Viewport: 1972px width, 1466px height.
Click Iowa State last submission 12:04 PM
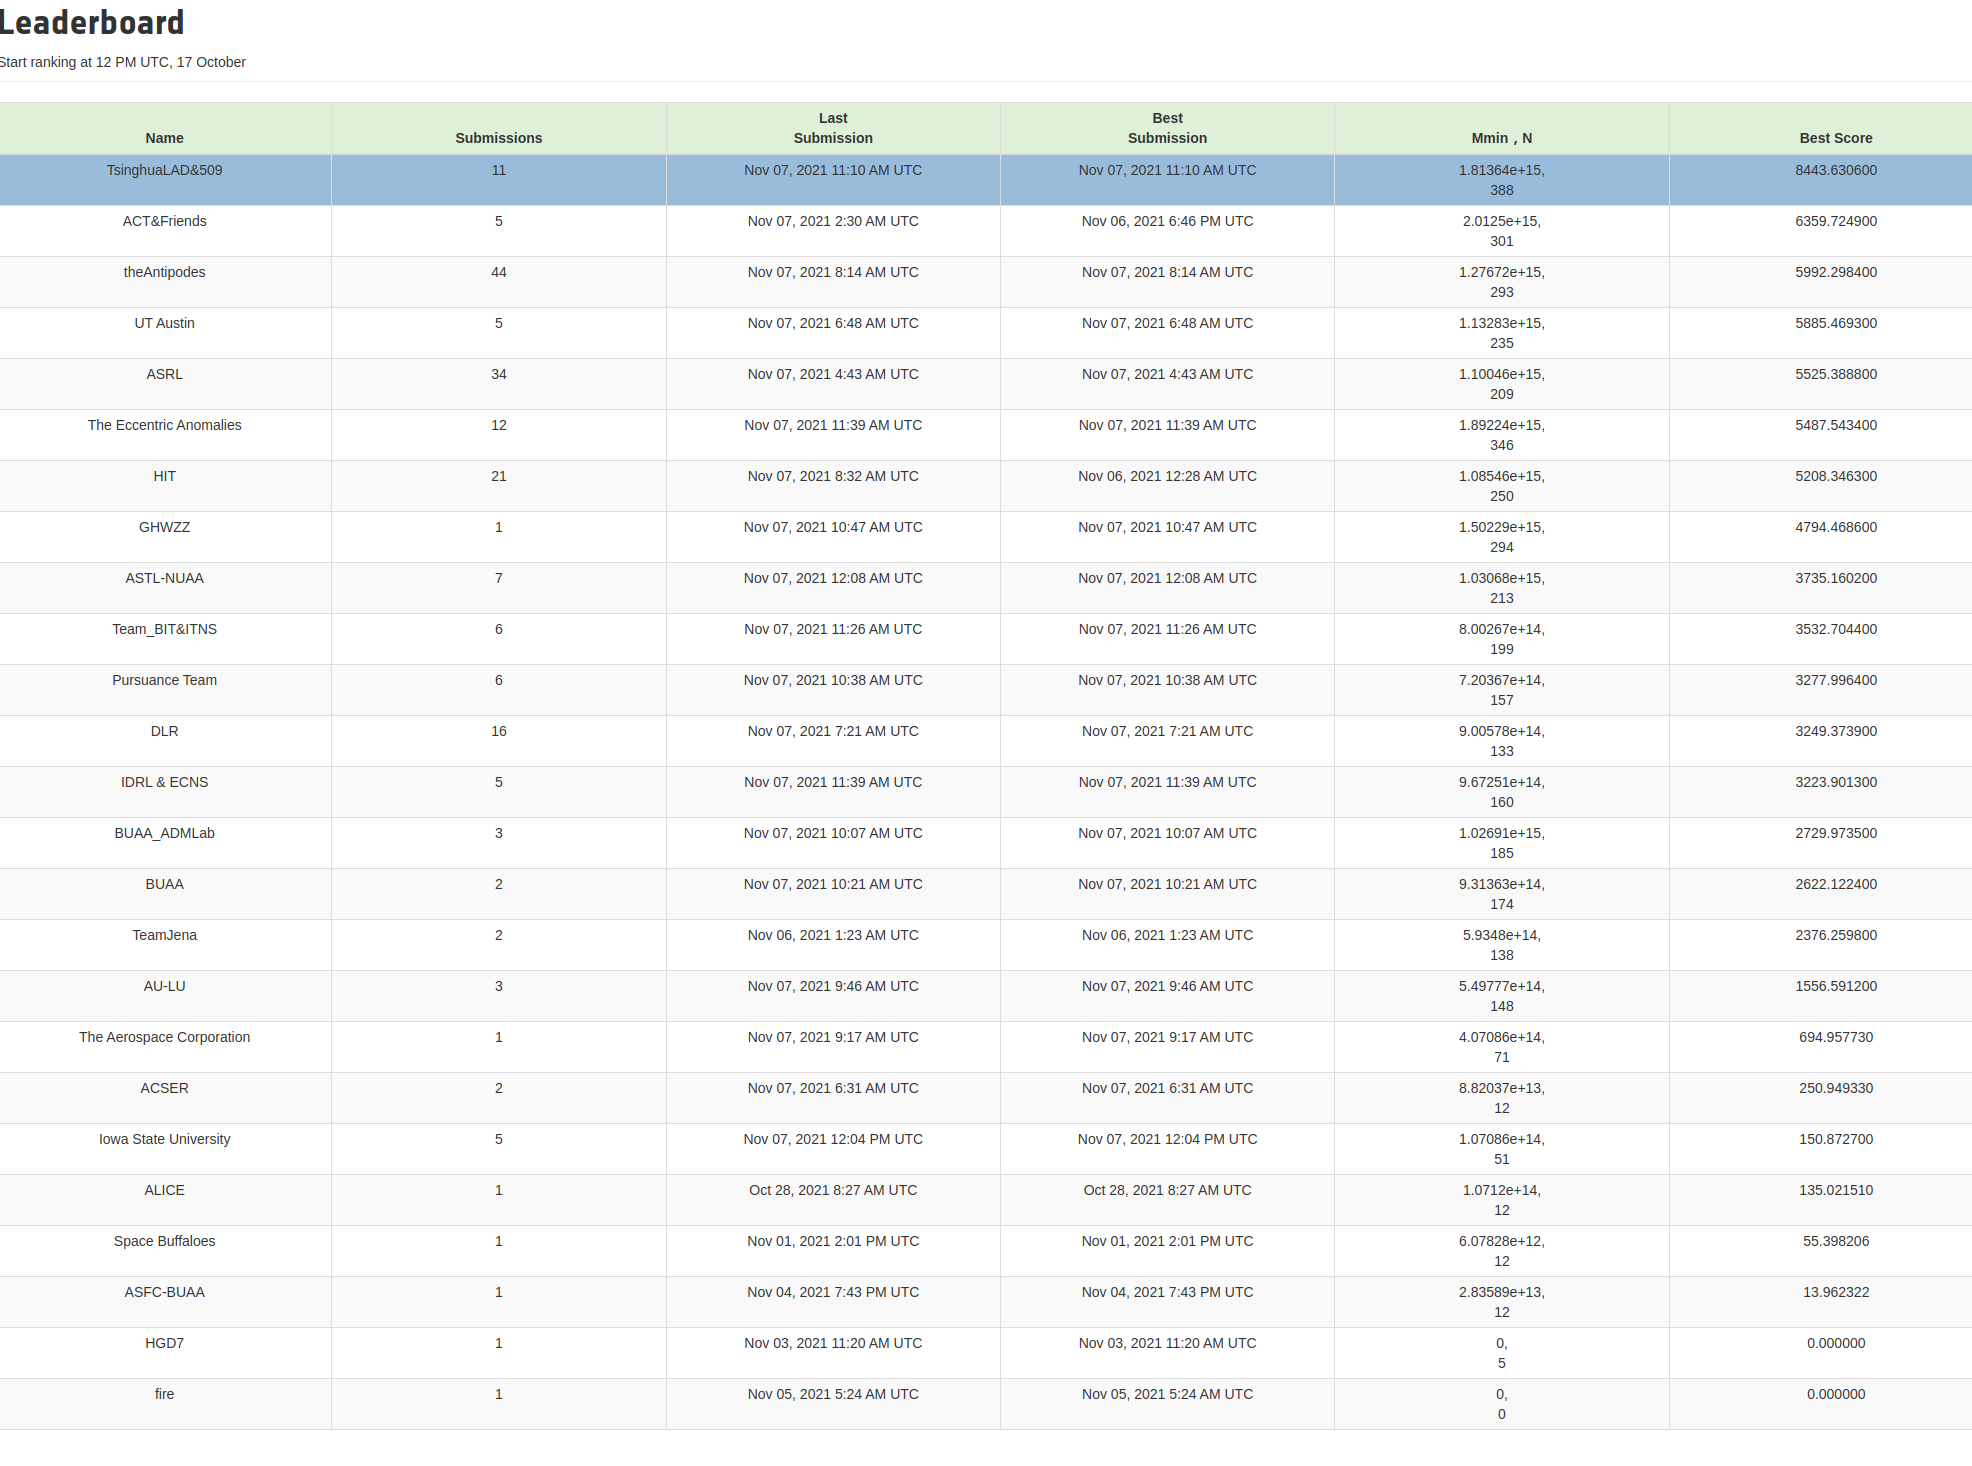[x=833, y=1139]
